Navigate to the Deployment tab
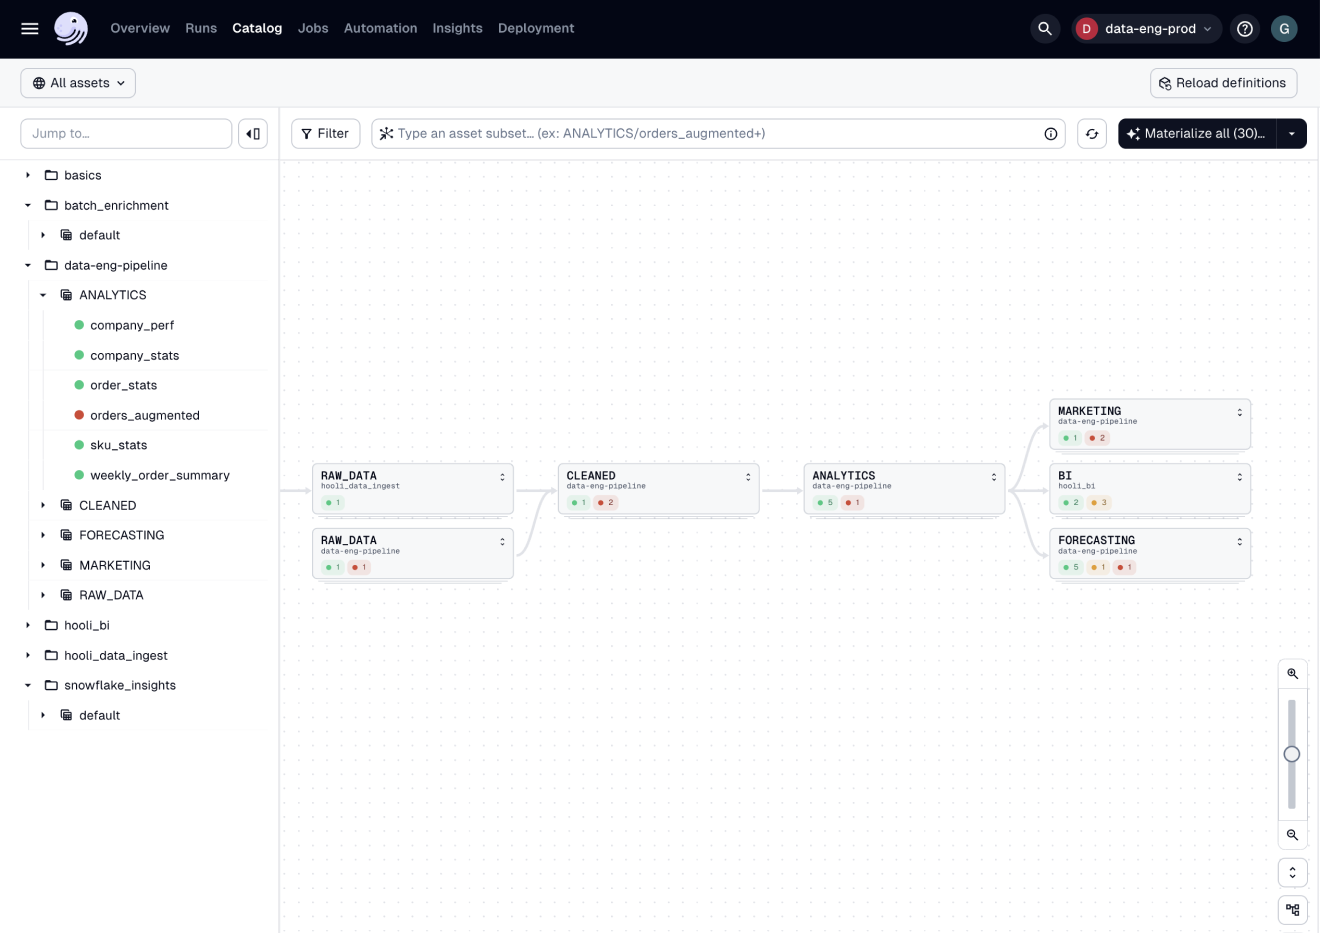This screenshot has height=933, width=1320. [536, 28]
